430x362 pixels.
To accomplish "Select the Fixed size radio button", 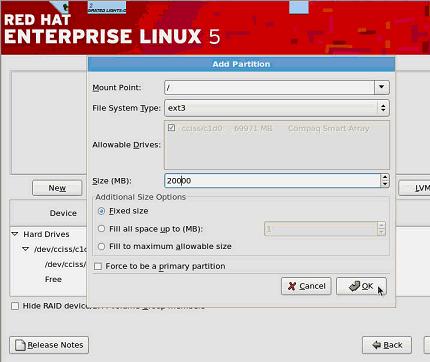I will tap(101, 211).
